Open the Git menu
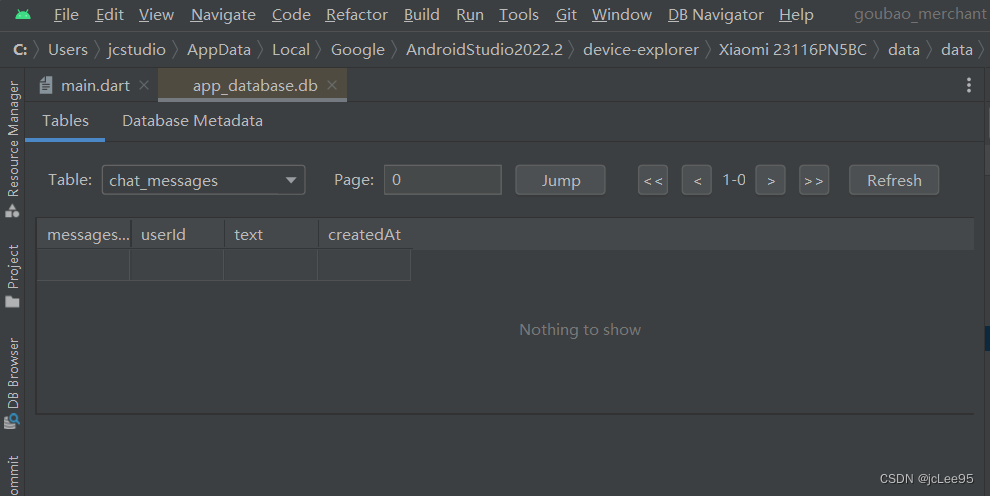The width and height of the screenshot is (990, 496). (x=566, y=15)
